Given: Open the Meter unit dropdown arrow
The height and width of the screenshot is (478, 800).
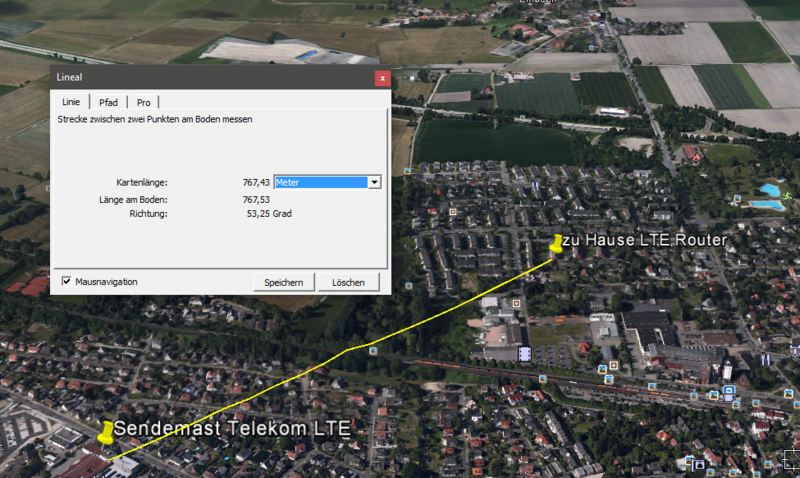Looking at the screenshot, I should (x=374, y=182).
